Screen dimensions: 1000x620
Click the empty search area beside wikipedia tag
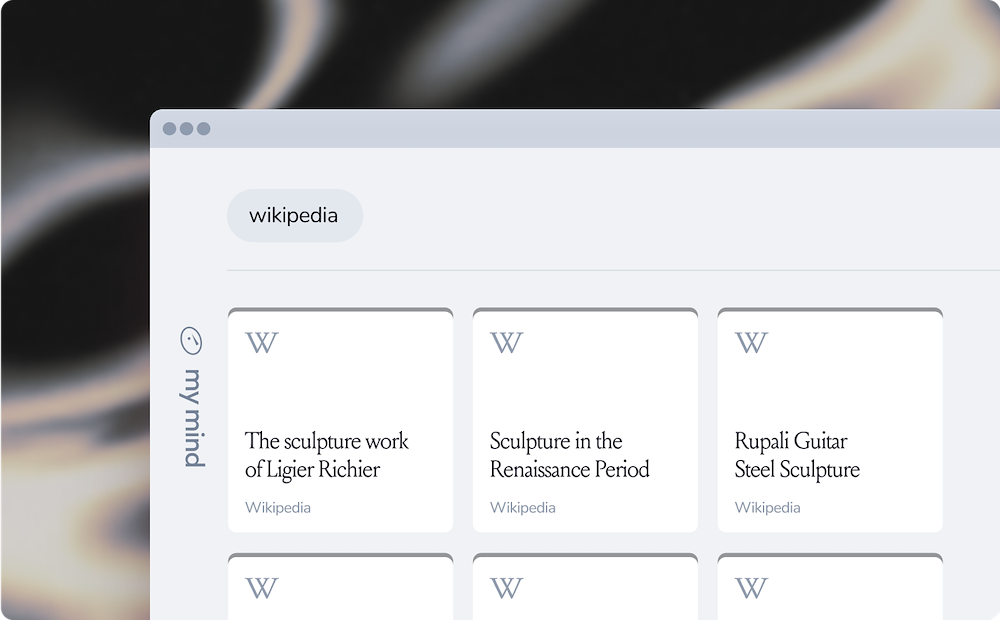coord(650,215)
